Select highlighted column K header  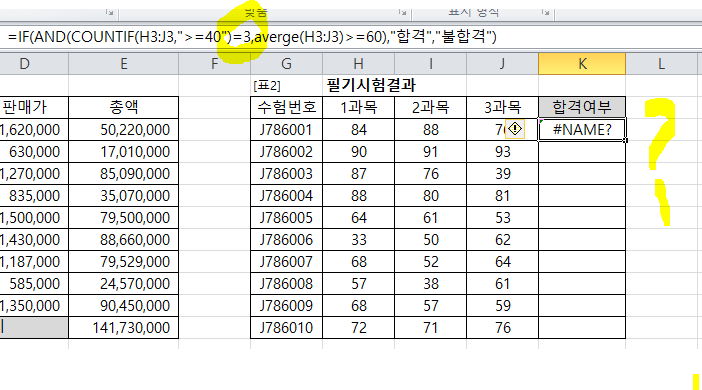(582, 64)
